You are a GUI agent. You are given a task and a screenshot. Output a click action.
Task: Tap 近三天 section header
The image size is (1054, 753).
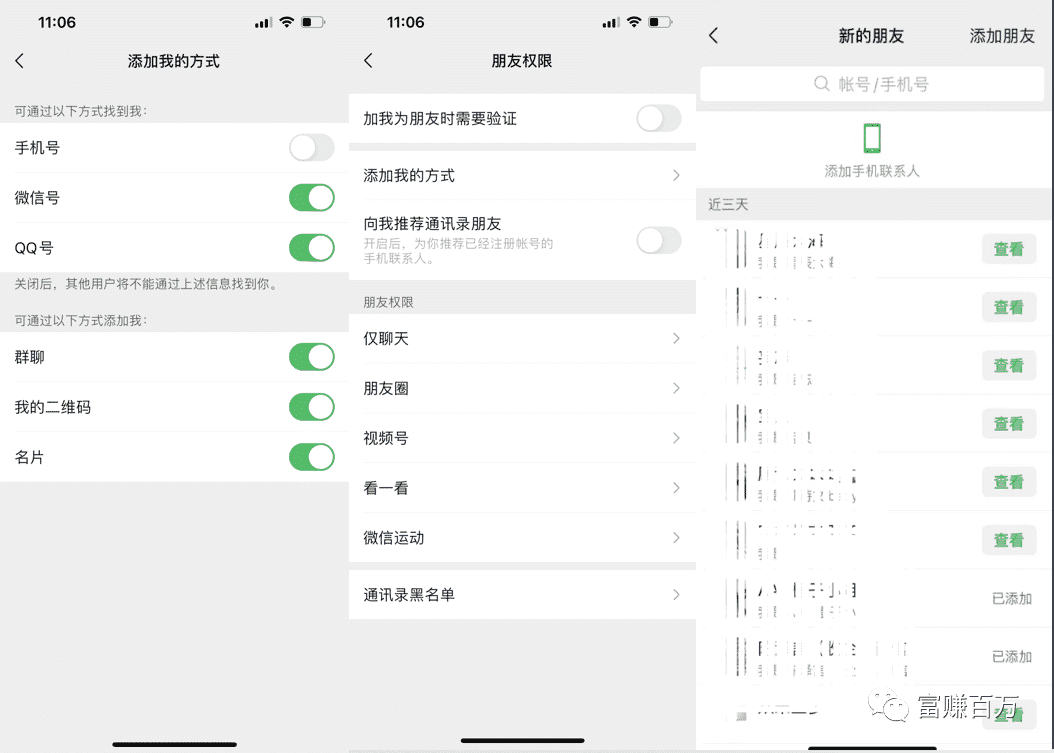(x=728, y=204)
